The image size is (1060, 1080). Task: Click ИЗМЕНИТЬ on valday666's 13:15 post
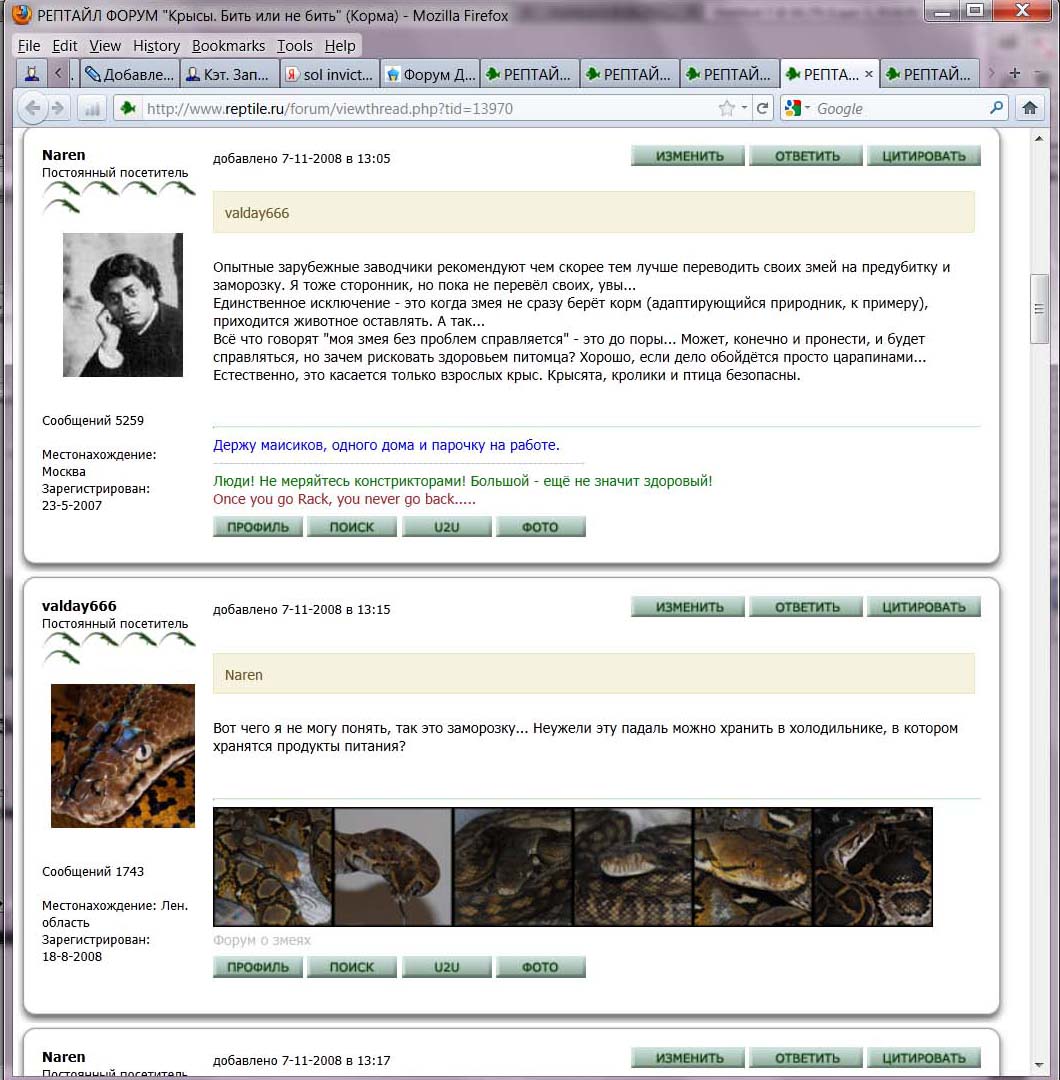click(x=688, y=607)
